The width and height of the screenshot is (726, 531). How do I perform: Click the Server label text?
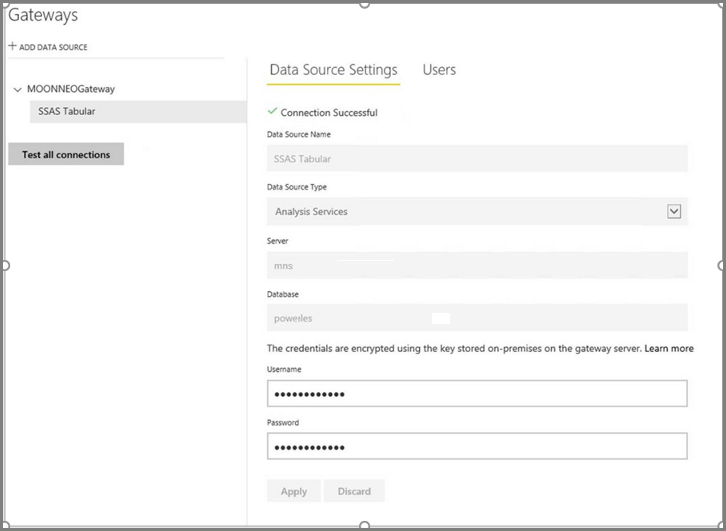277,241
